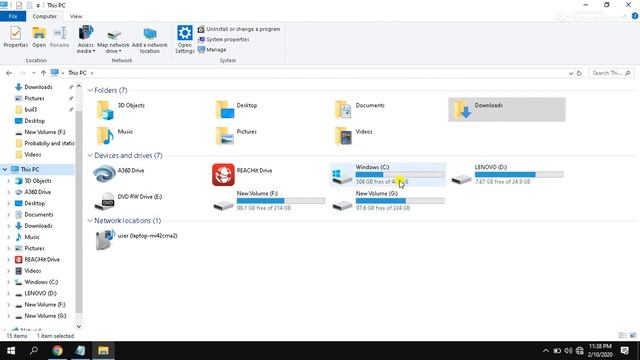Open Properties in the Computer ribbon
This screenshot has height=360, width=640.
pyautogui.click(x=16, y=37)
